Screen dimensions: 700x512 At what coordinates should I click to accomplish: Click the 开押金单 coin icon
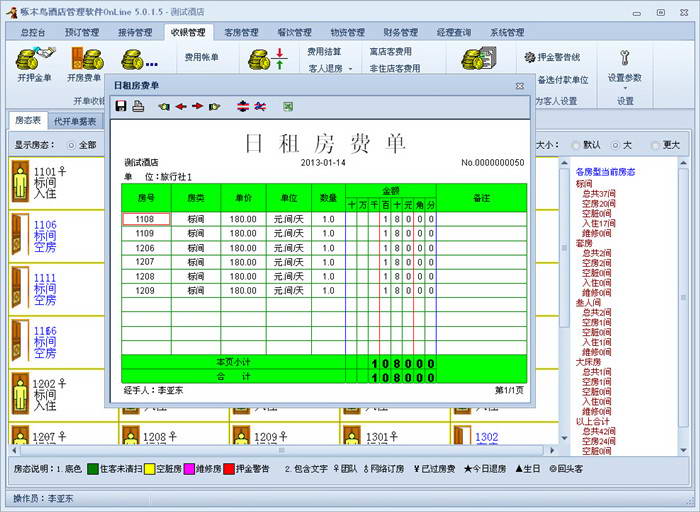35,58
